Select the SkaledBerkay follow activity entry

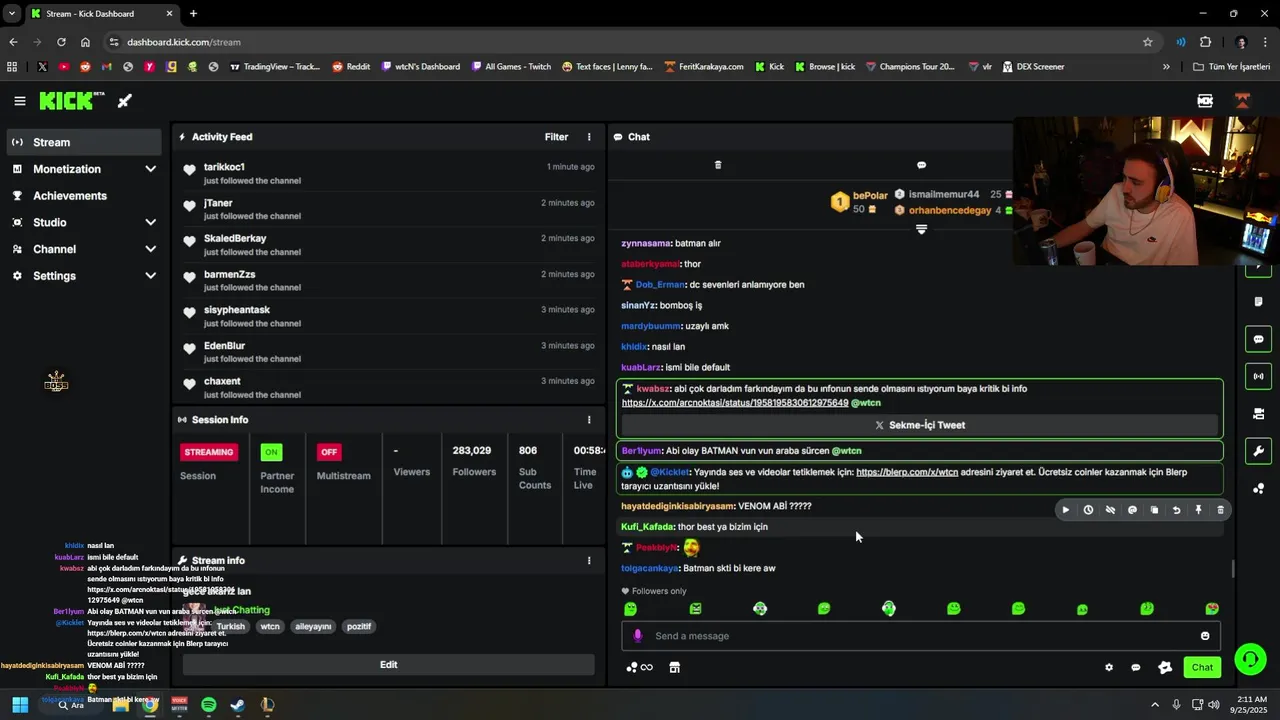tap(388, 245)
